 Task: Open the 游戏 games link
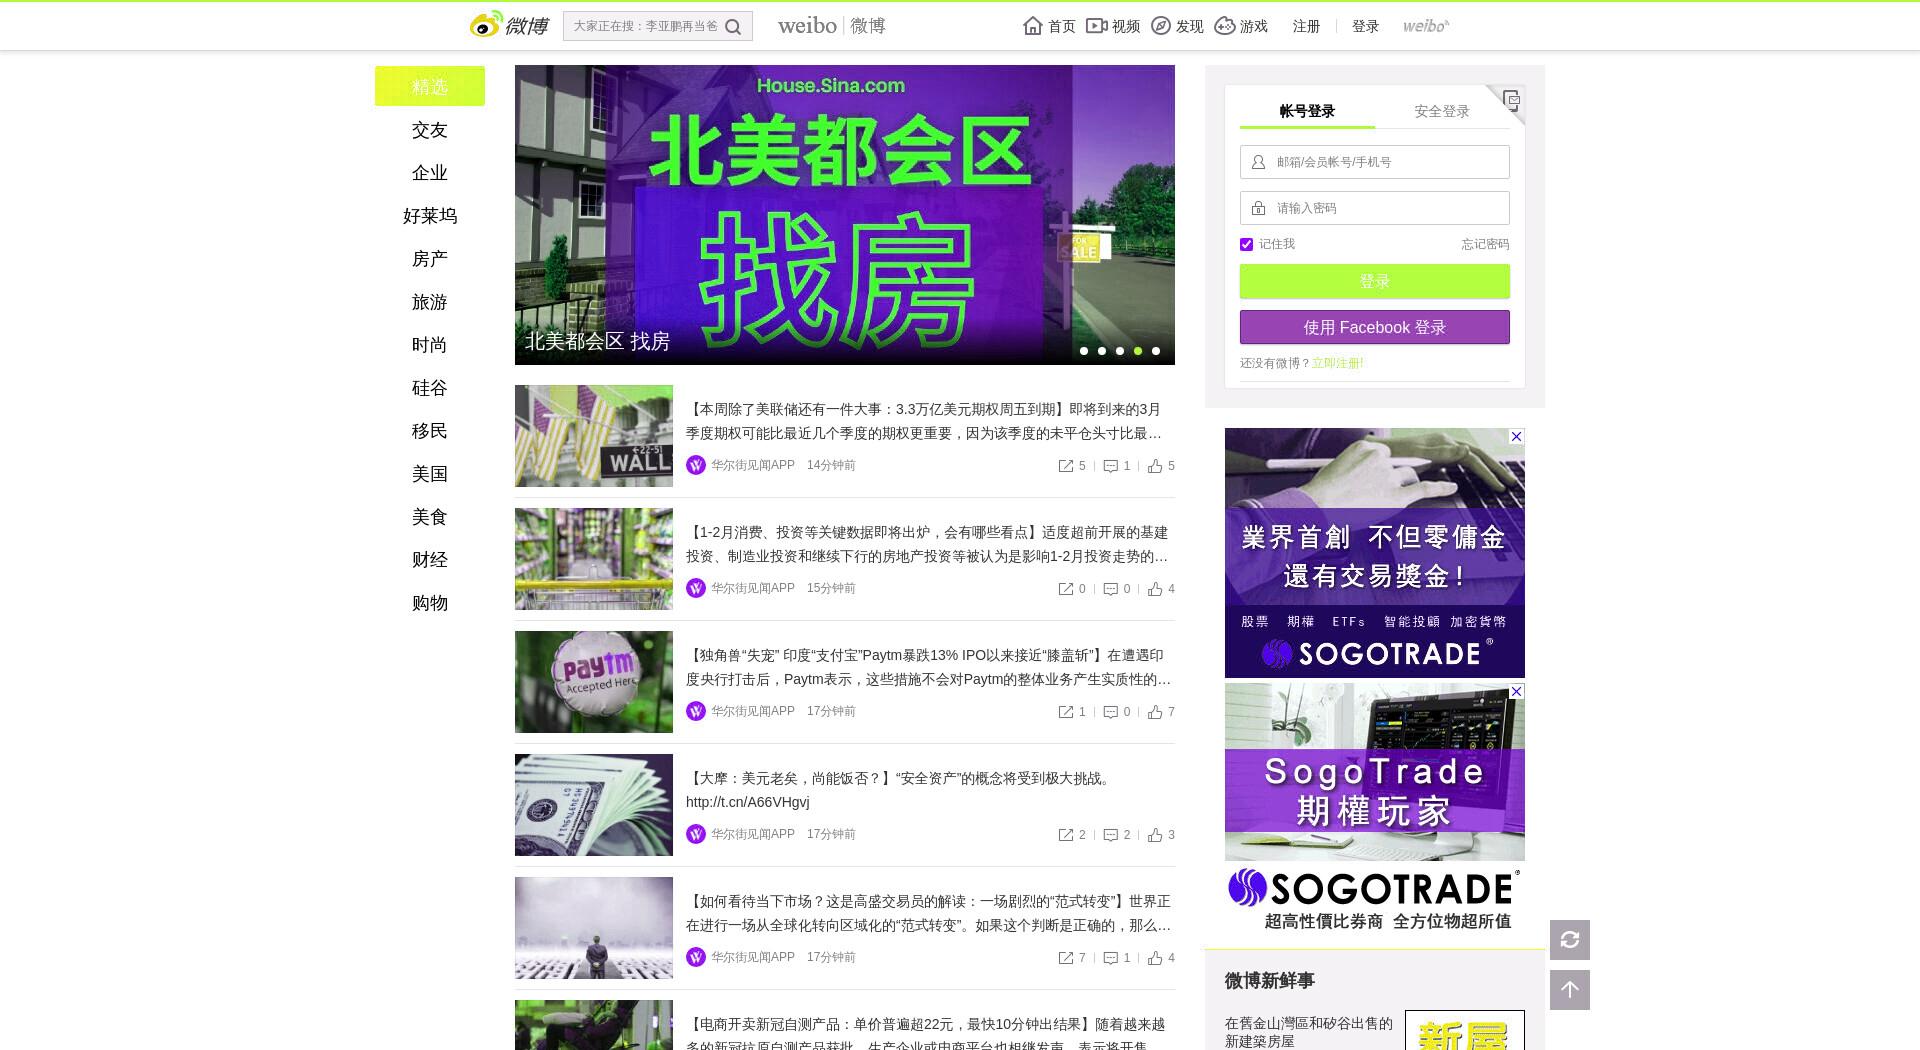pyautogui.click(x=1241, y=26)
